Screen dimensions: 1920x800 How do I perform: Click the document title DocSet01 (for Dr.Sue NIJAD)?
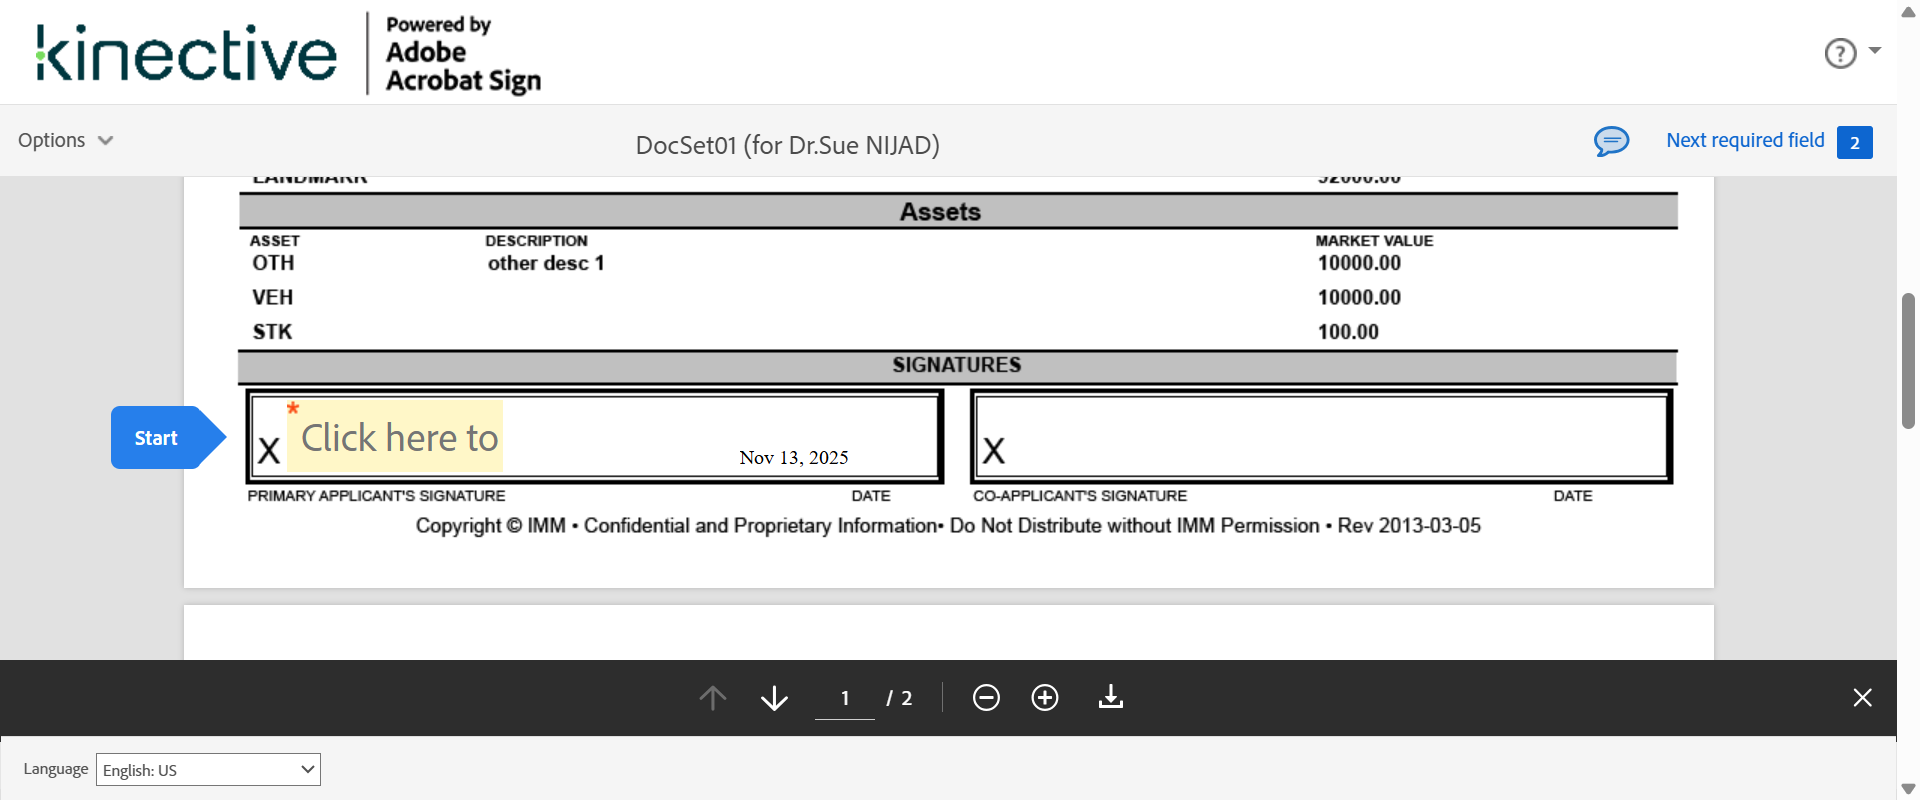point(788,145)
